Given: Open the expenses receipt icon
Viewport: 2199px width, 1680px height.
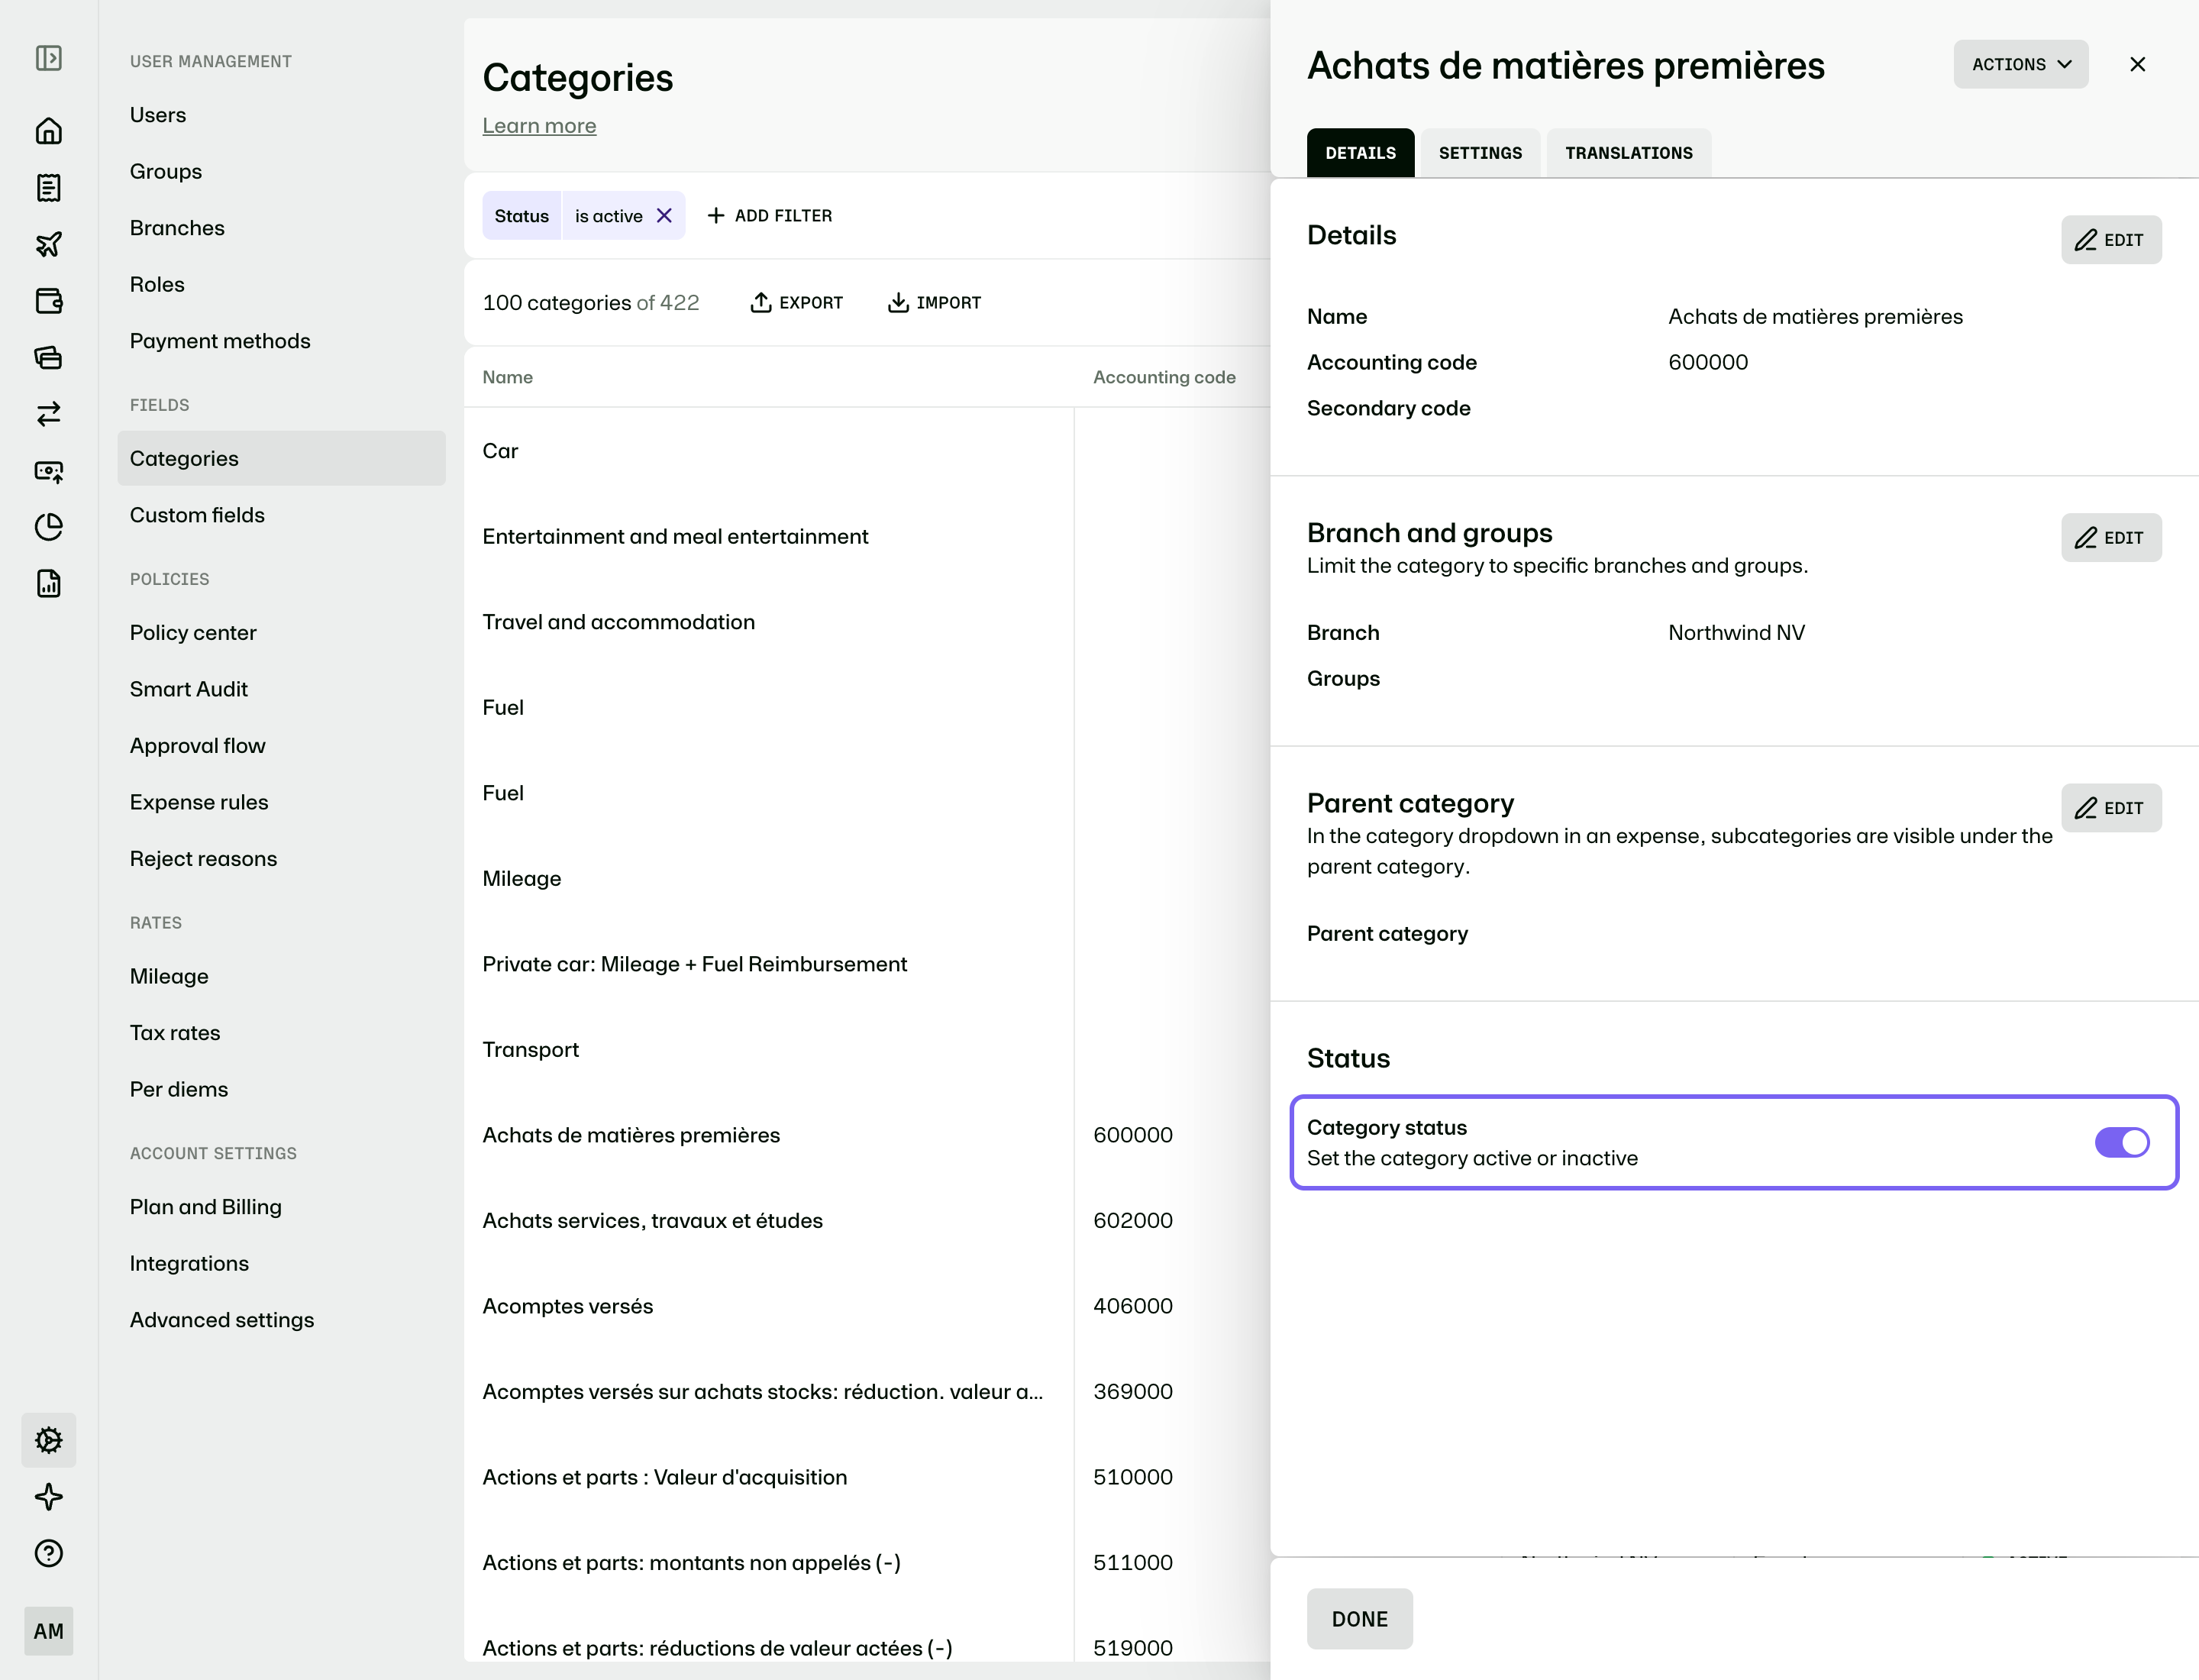Looking at the screenshot, I should 48,188.
